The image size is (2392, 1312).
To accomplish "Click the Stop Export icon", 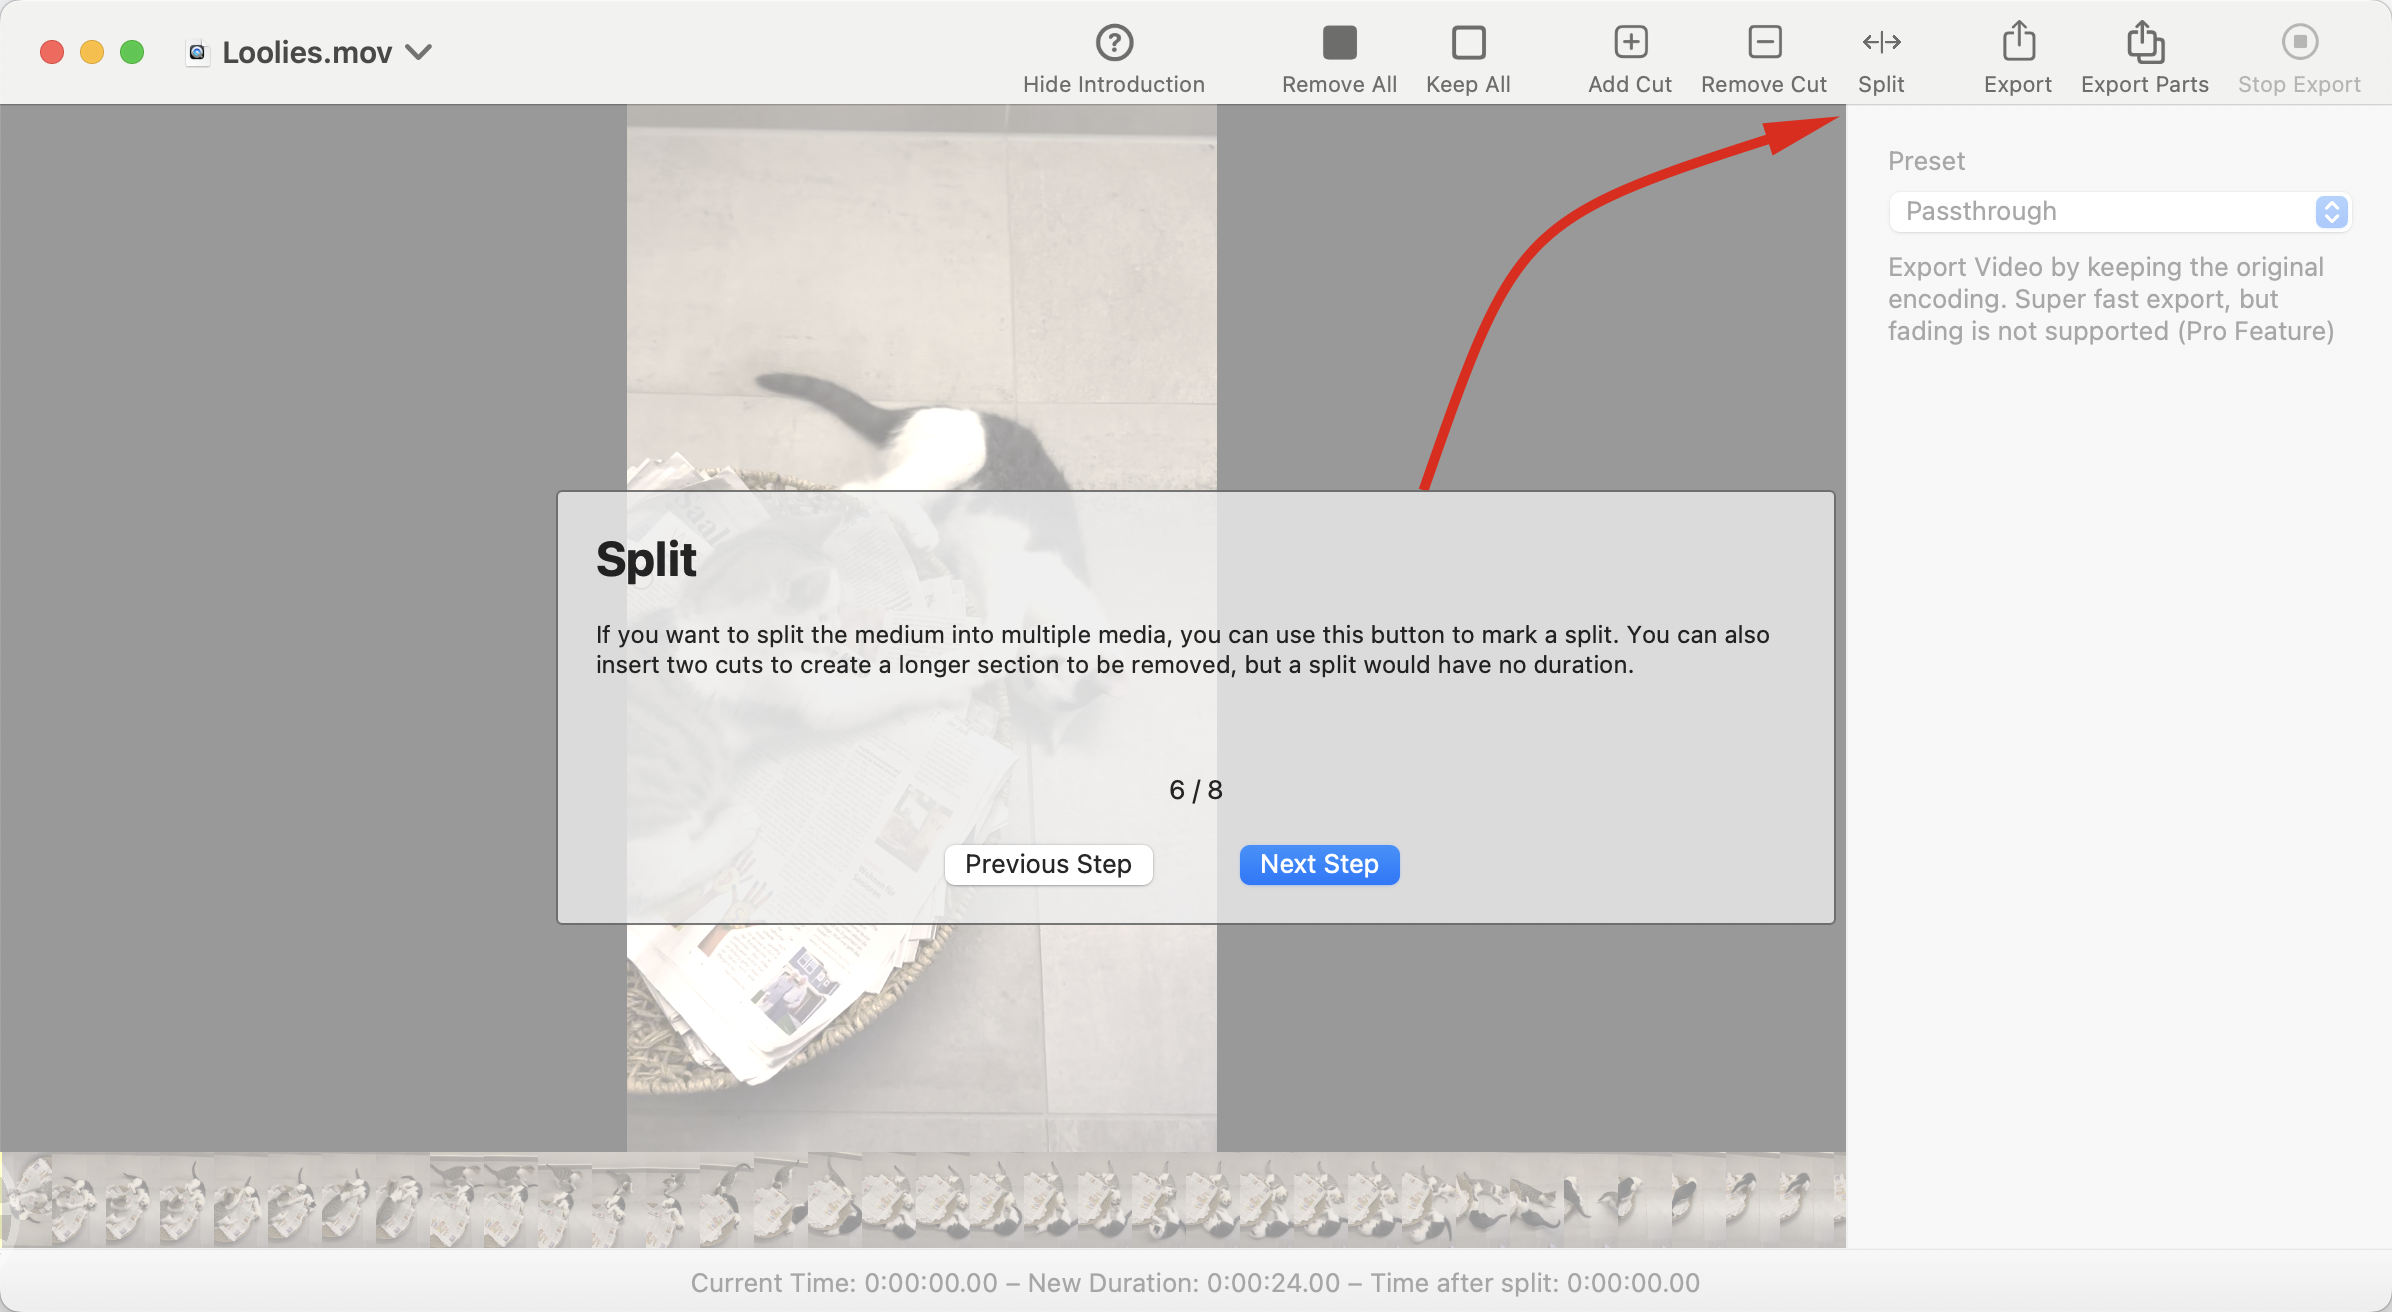I will (x=2299, y=43).
